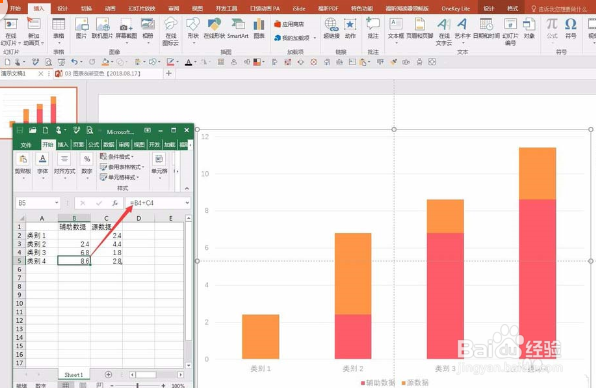Click the 源数据 legend entry
The height and width of the screenshot is (388, 596).
point(415,383)
